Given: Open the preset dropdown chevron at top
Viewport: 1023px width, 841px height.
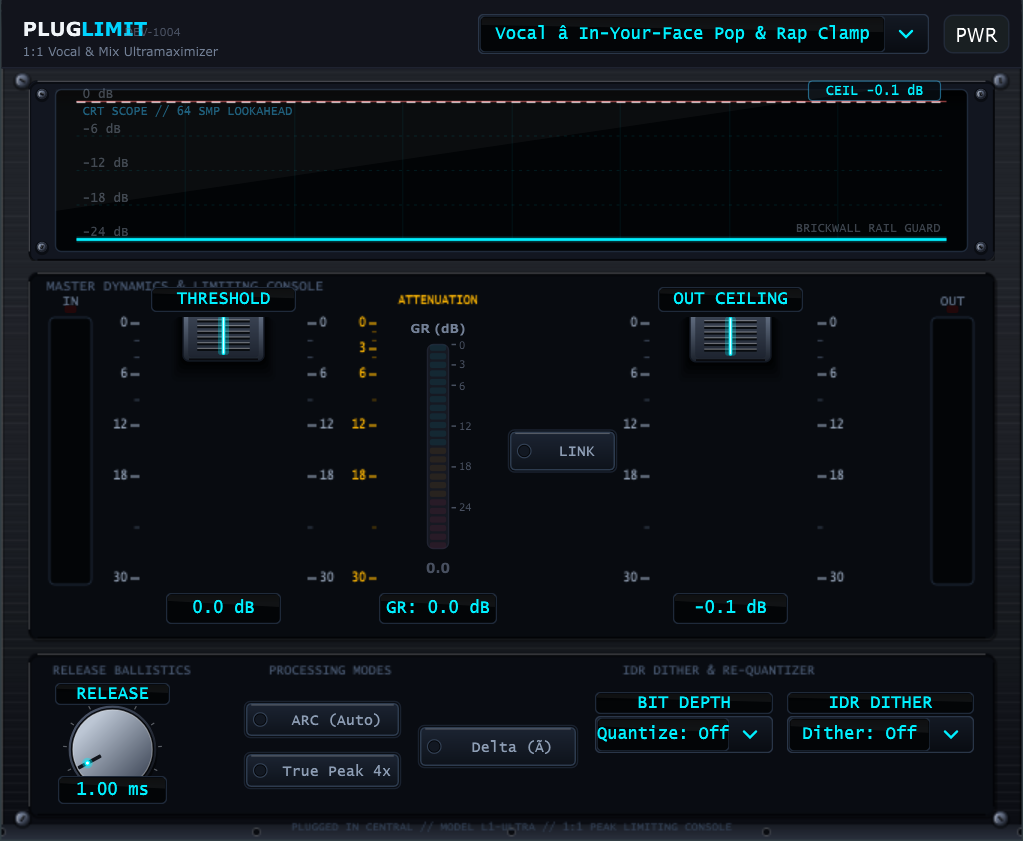Looking at the screenshot, I should click(x=906, y=34).
